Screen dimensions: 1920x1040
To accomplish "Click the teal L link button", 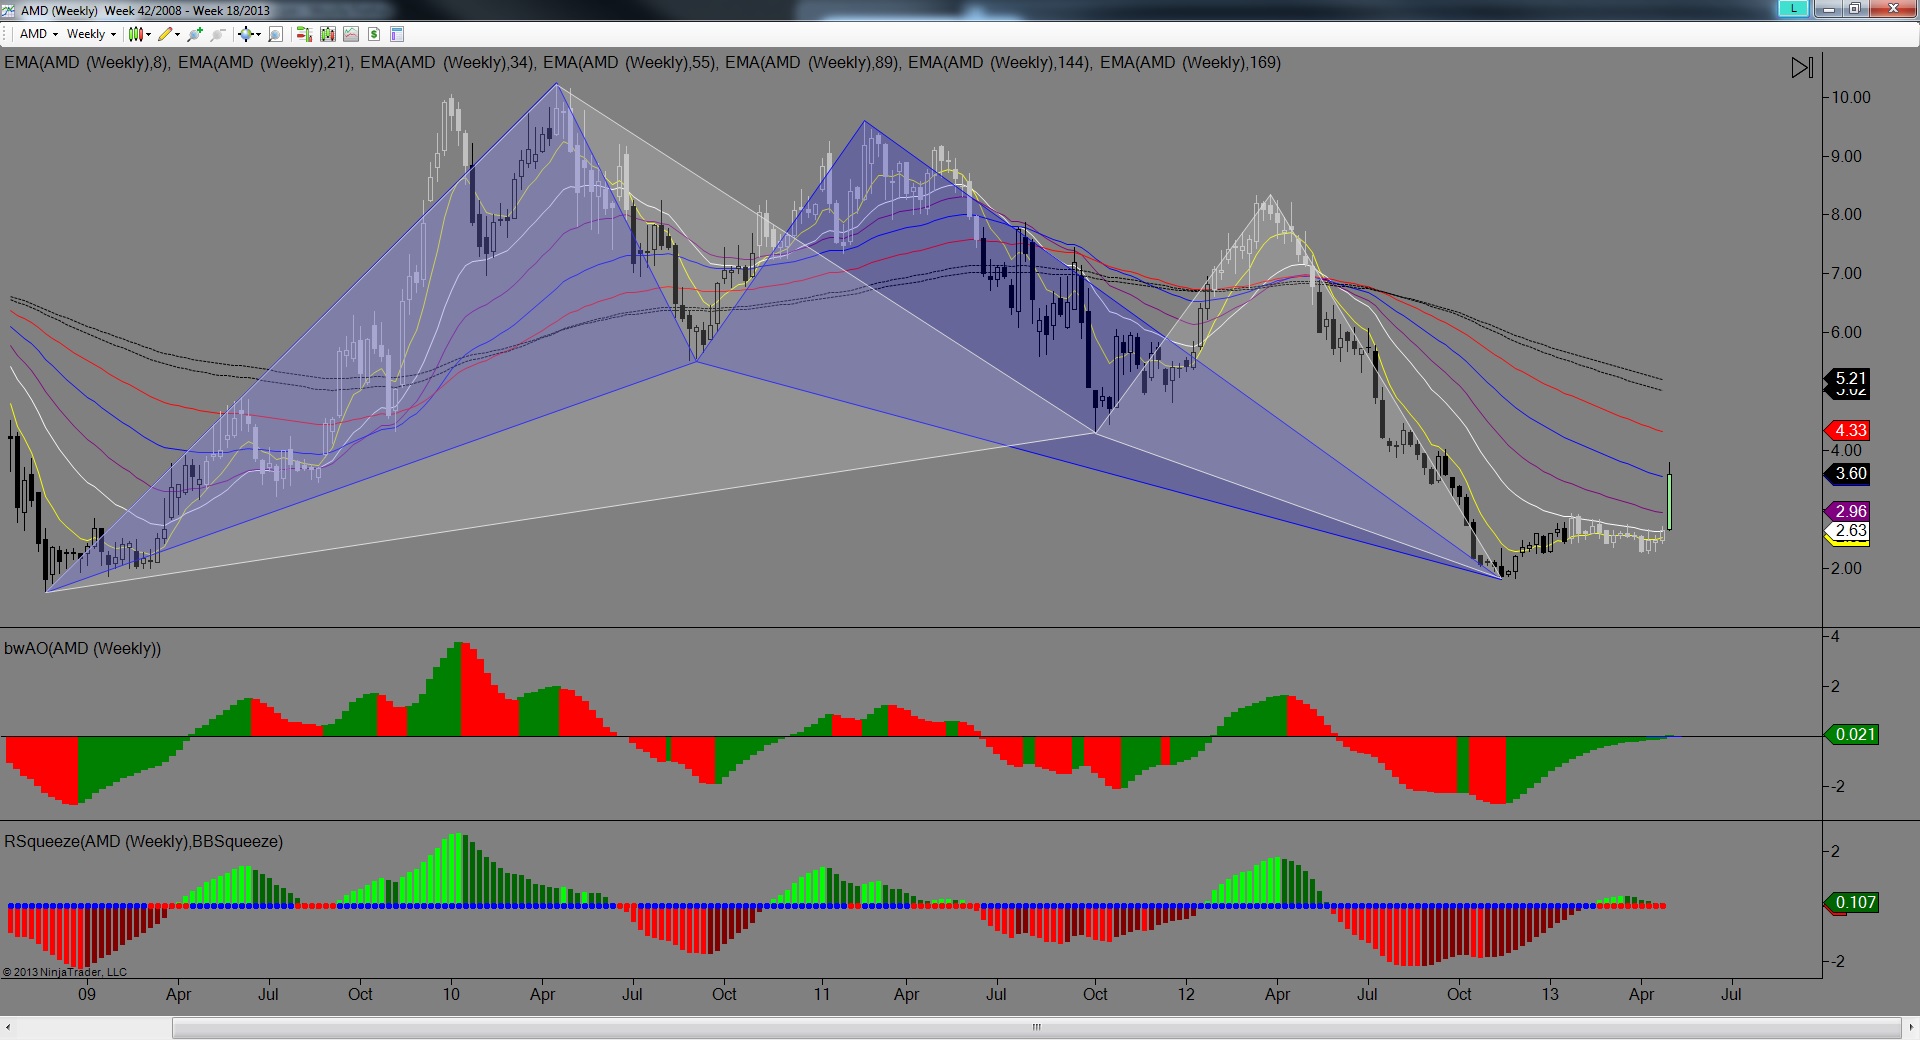I will 1794,9.
